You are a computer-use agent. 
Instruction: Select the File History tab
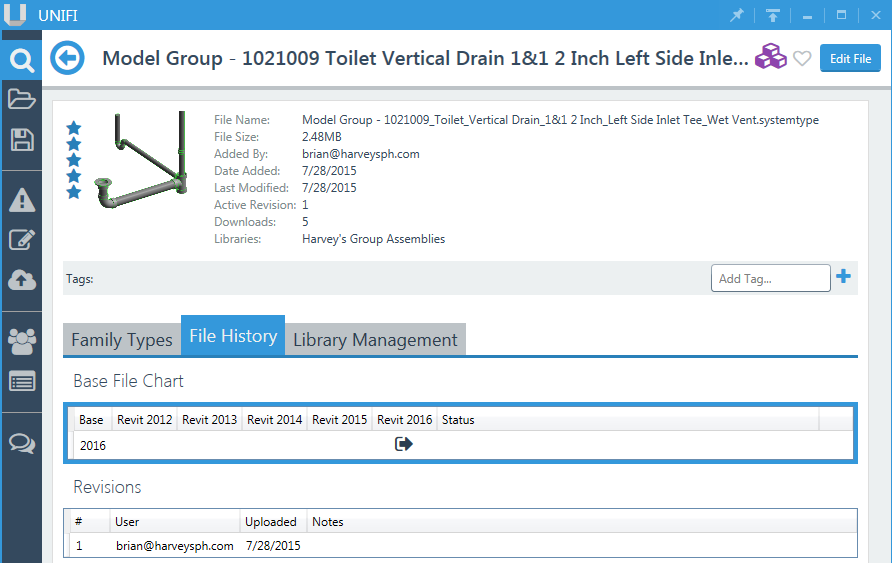tap(233, 336)
